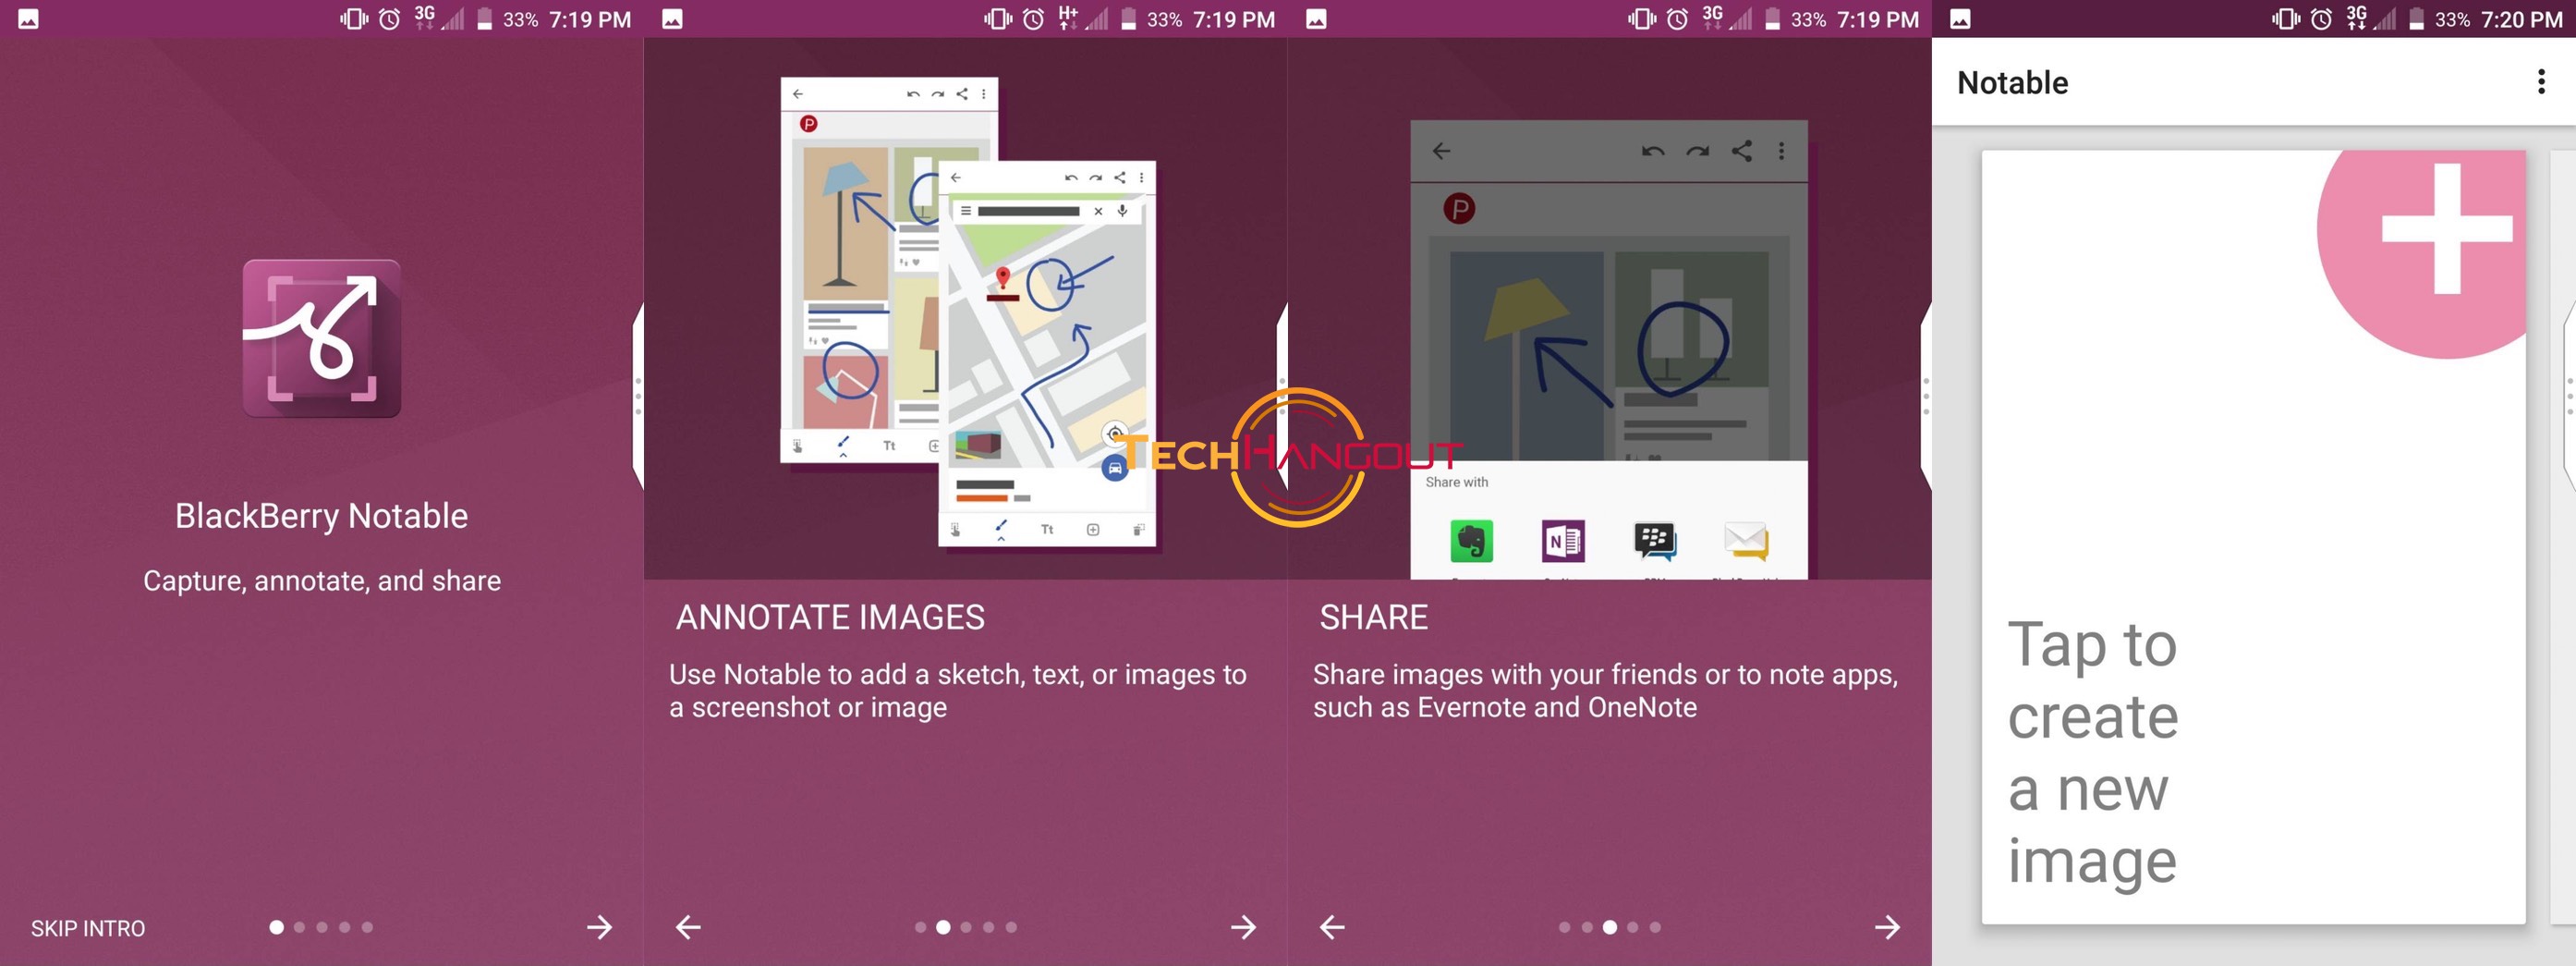Tap Pinterest logo in Share screen illustration
Screen dimensions: 2576x966
1459,208
